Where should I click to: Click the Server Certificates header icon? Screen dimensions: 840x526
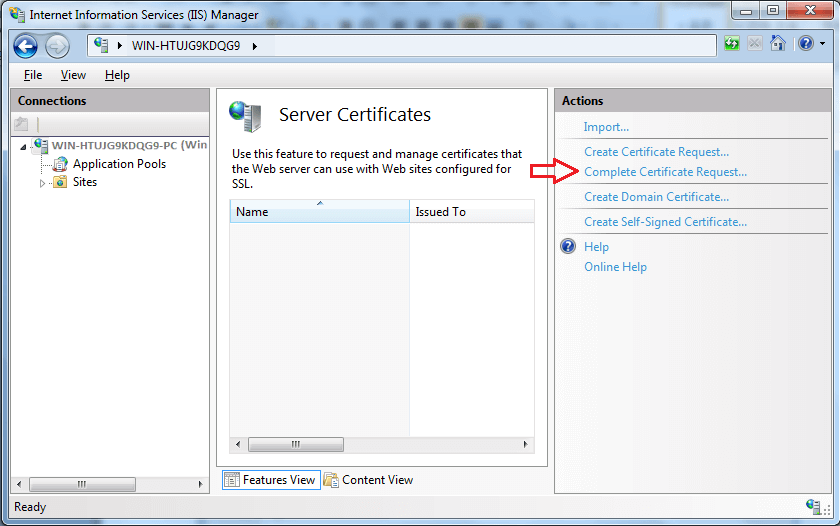pyautogui.click(x=245, y=116)
